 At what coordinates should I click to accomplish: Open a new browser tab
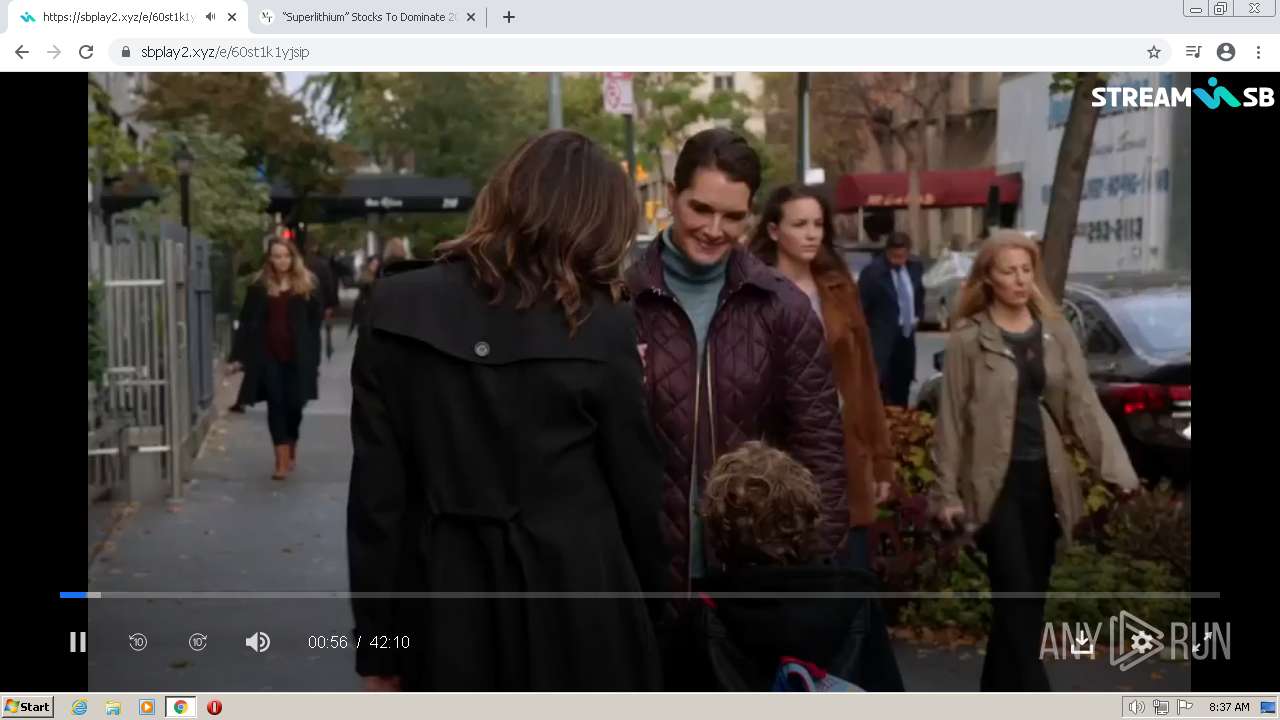(x=509, y=17)
